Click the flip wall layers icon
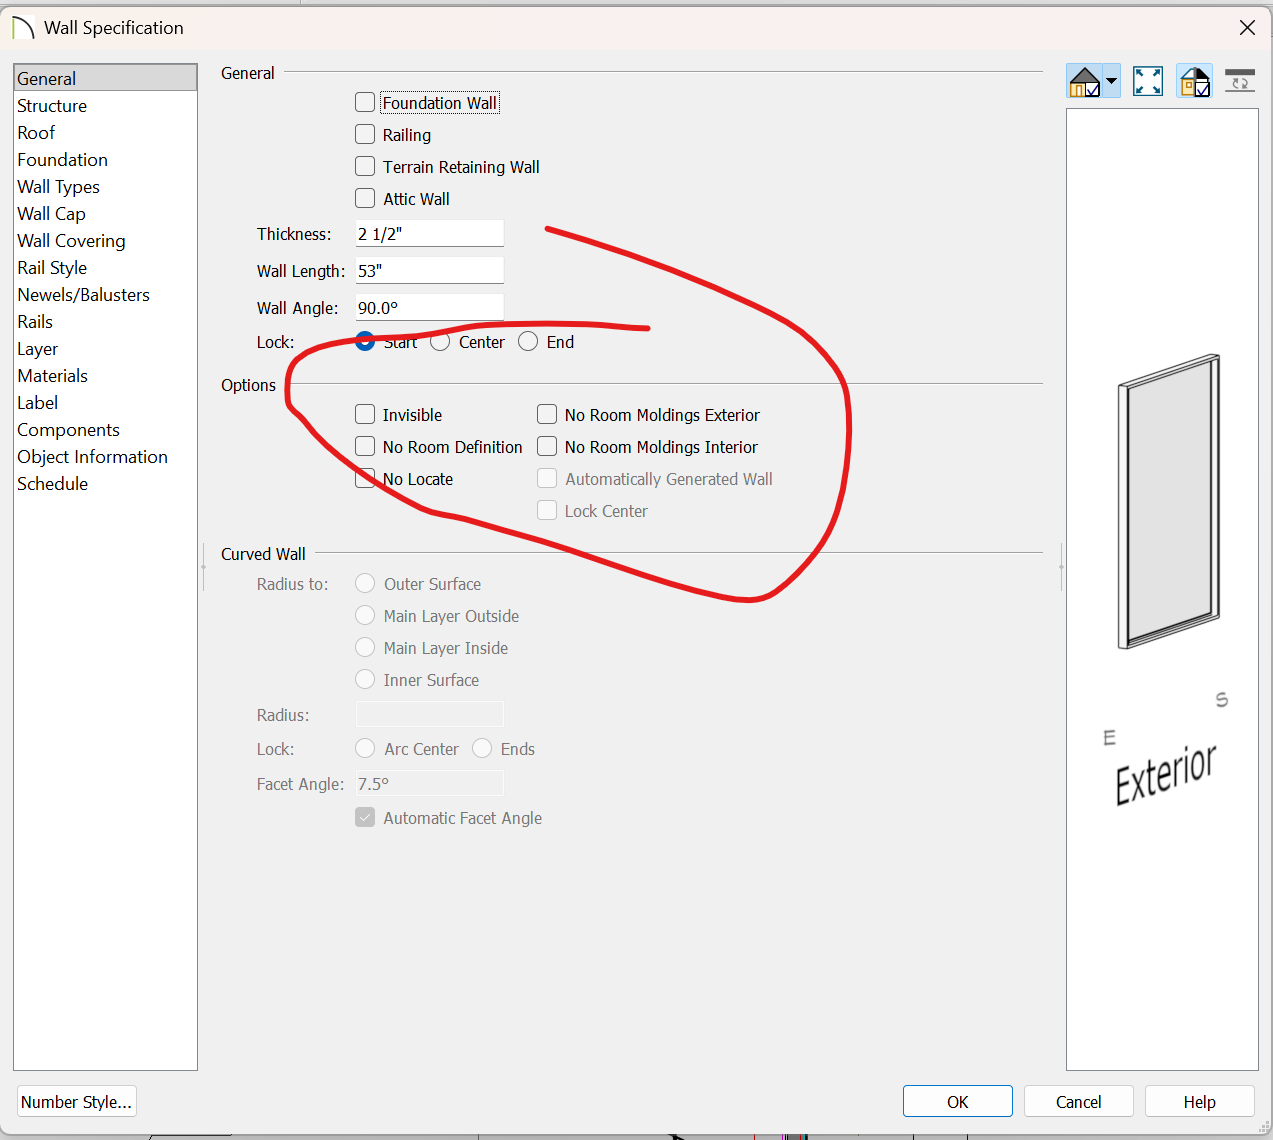The height and width of the screenshot is (1140, 1273). (x=1240, y=81)
